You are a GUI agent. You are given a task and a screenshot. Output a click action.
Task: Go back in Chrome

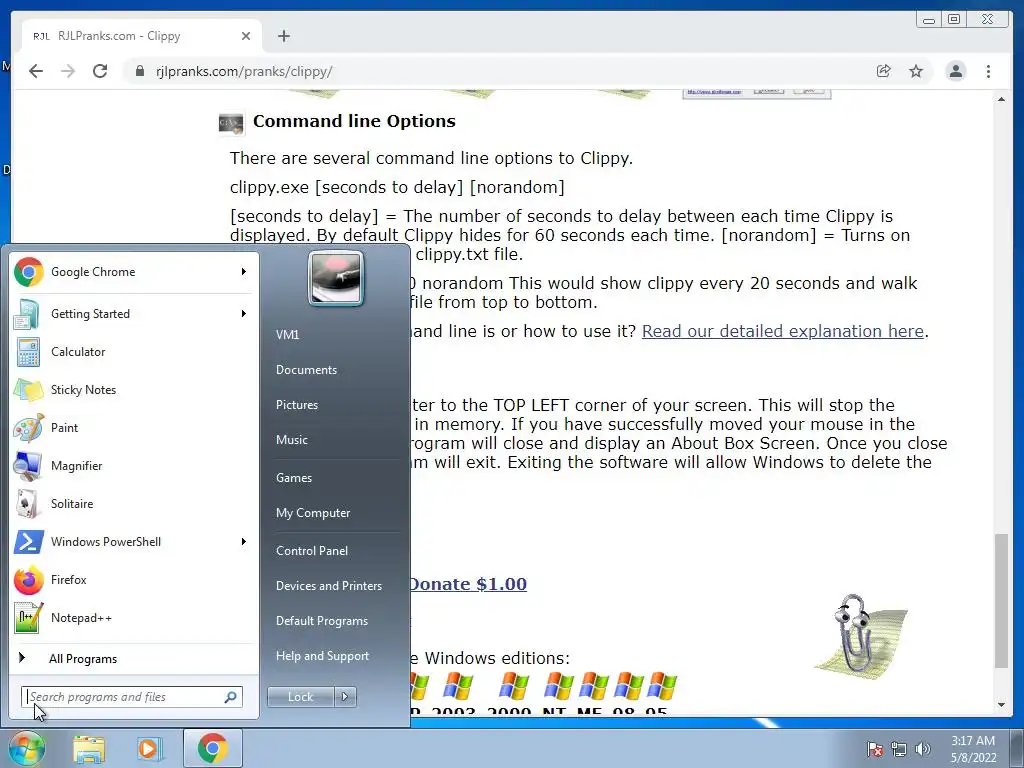click(x=36, y=71)
